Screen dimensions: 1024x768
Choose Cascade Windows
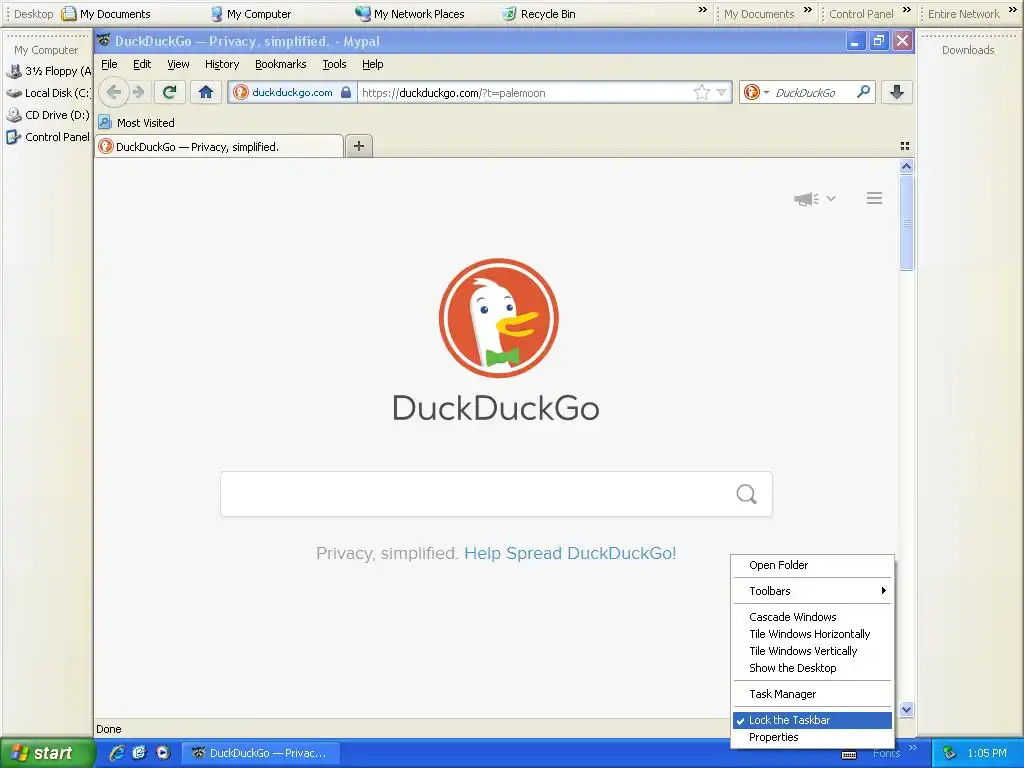tap(812, 616)
